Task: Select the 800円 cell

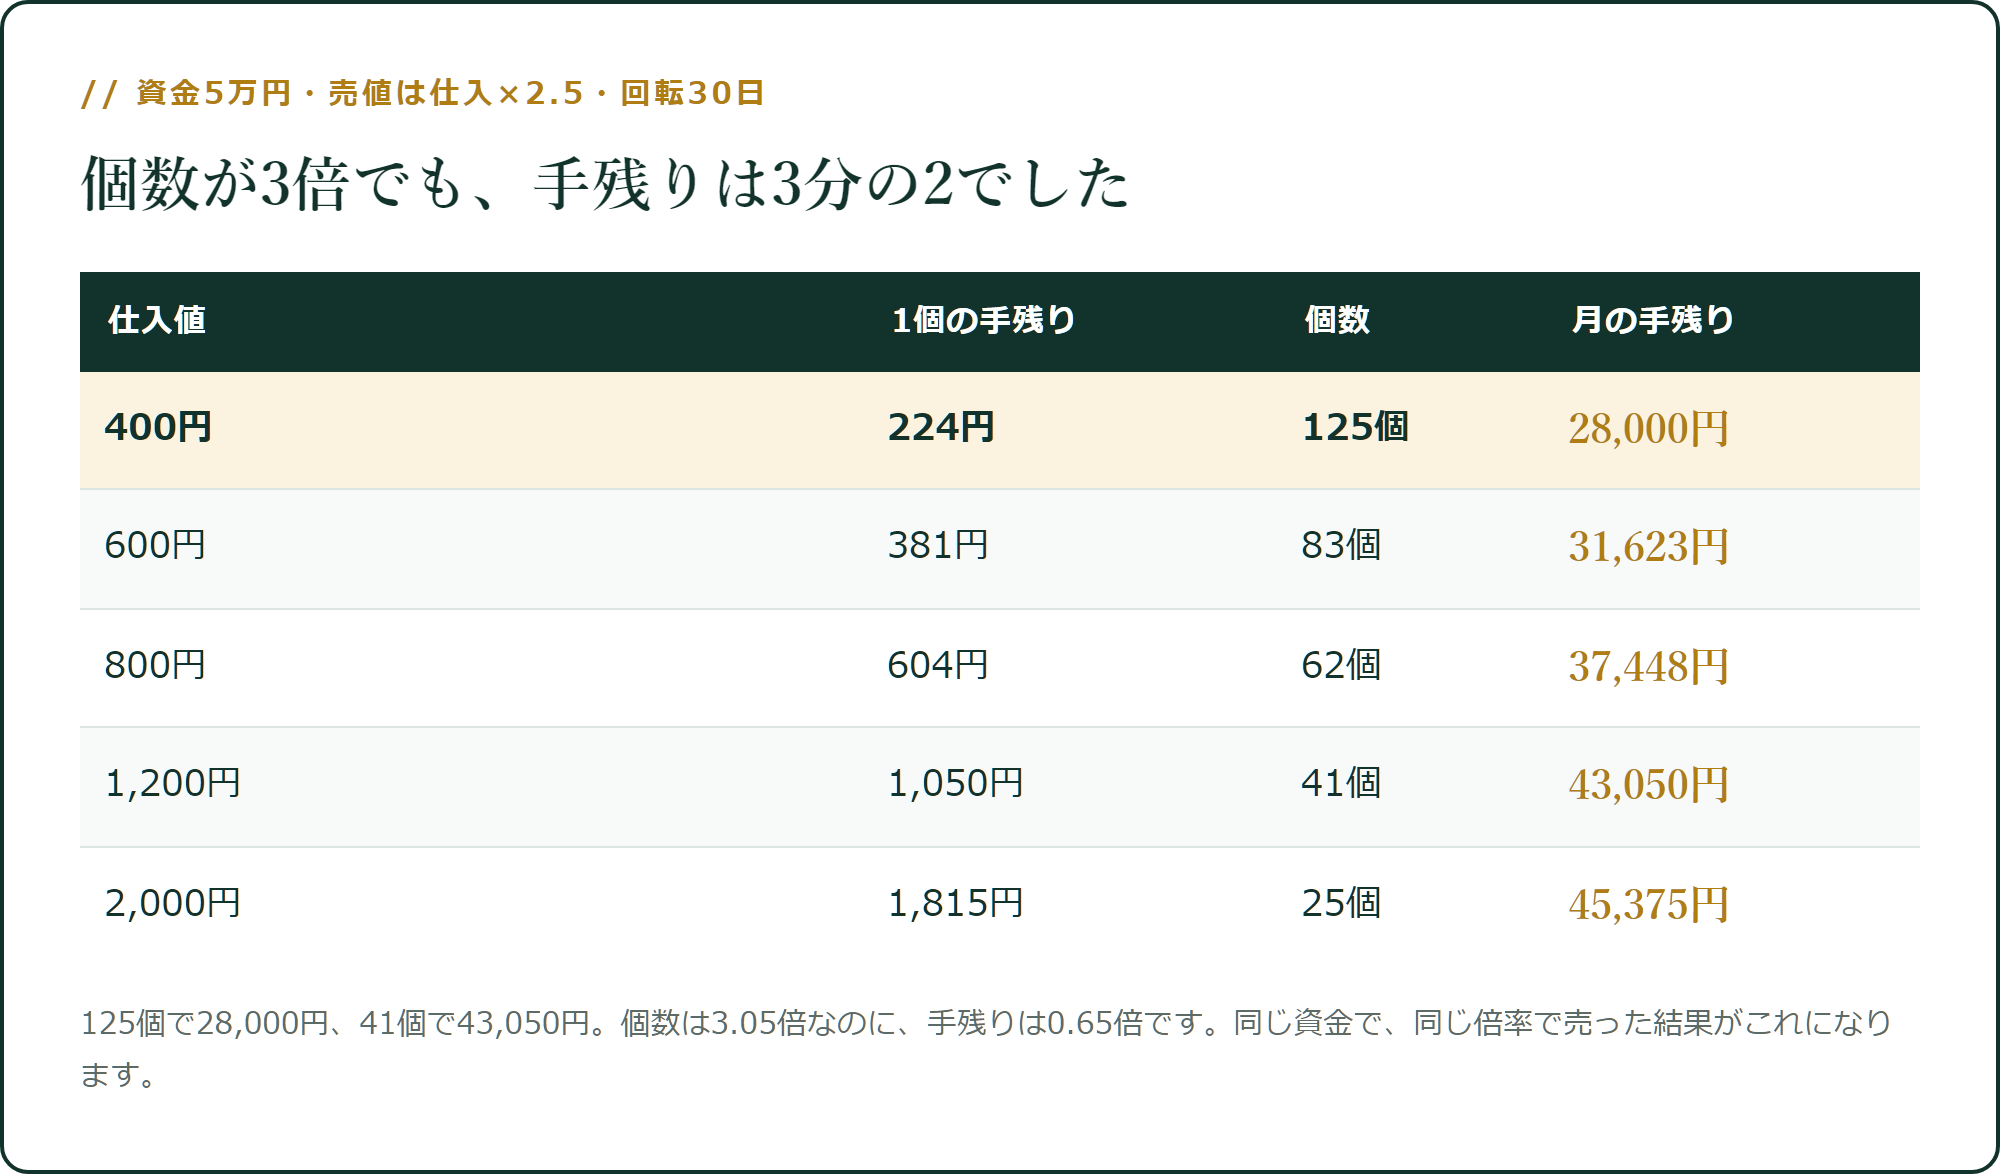Action: pos(155,666)
